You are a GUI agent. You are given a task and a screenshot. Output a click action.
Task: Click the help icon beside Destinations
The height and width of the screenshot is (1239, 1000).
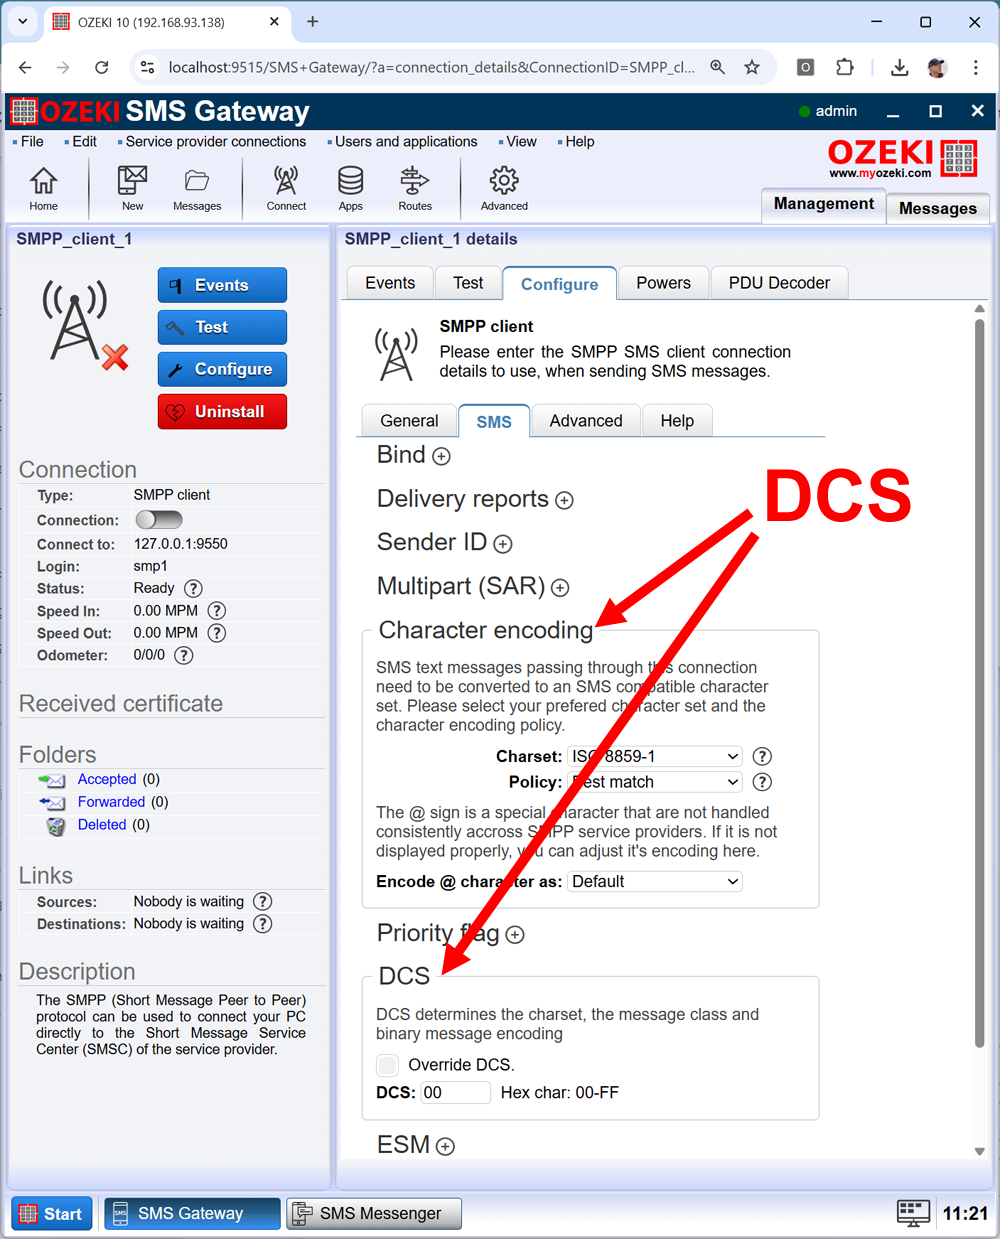click(263, 924)
